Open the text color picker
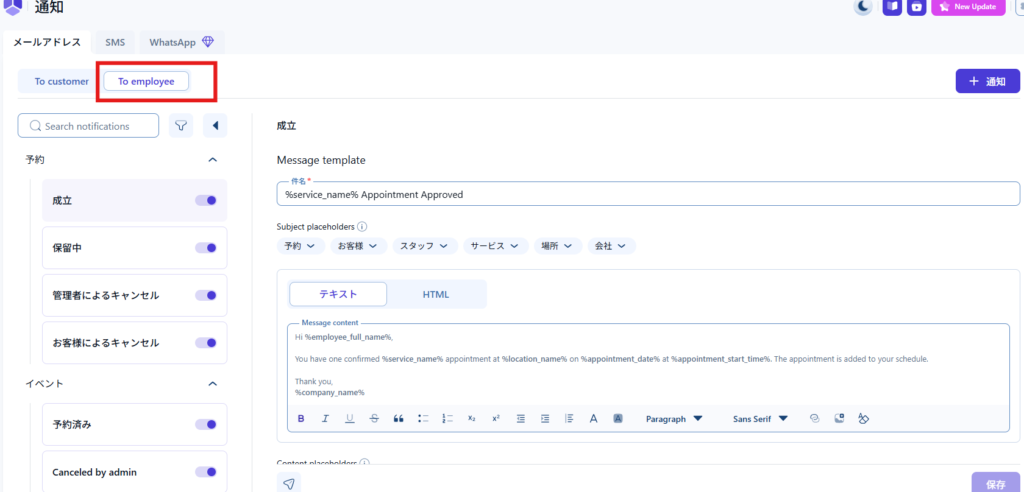Image resolution: width=1024 pixels, height=492 pixels. click(x=593, y=419)
